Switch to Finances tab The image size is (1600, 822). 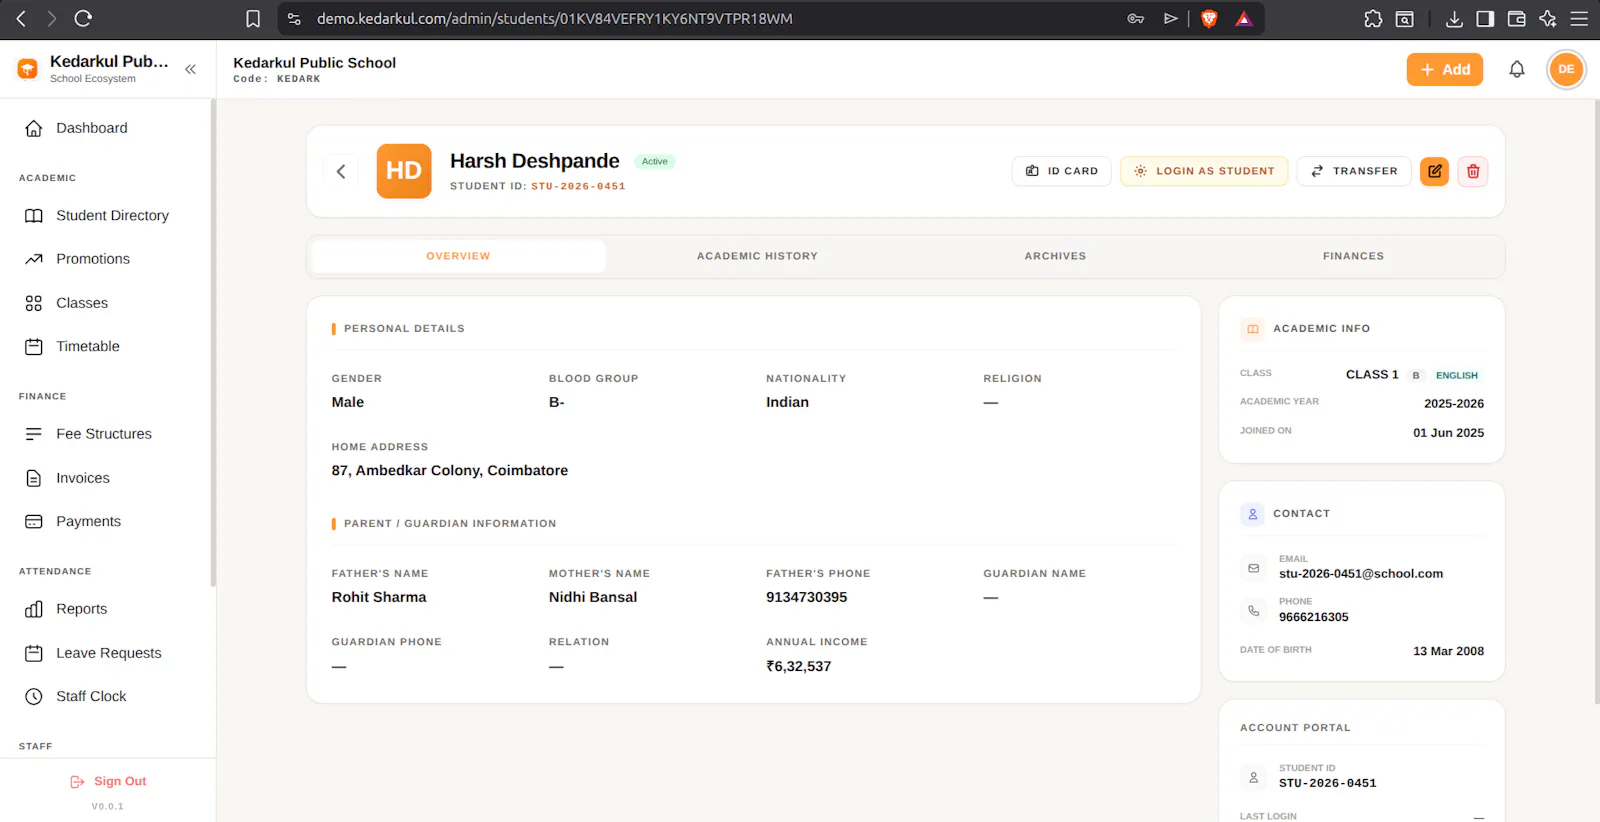pos(1353,256)
